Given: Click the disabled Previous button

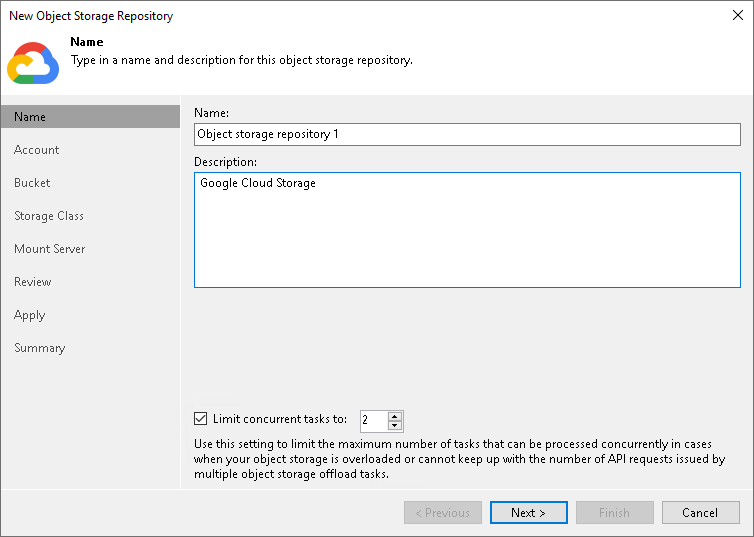Looking at the screenshot, I should coord(442,512).
